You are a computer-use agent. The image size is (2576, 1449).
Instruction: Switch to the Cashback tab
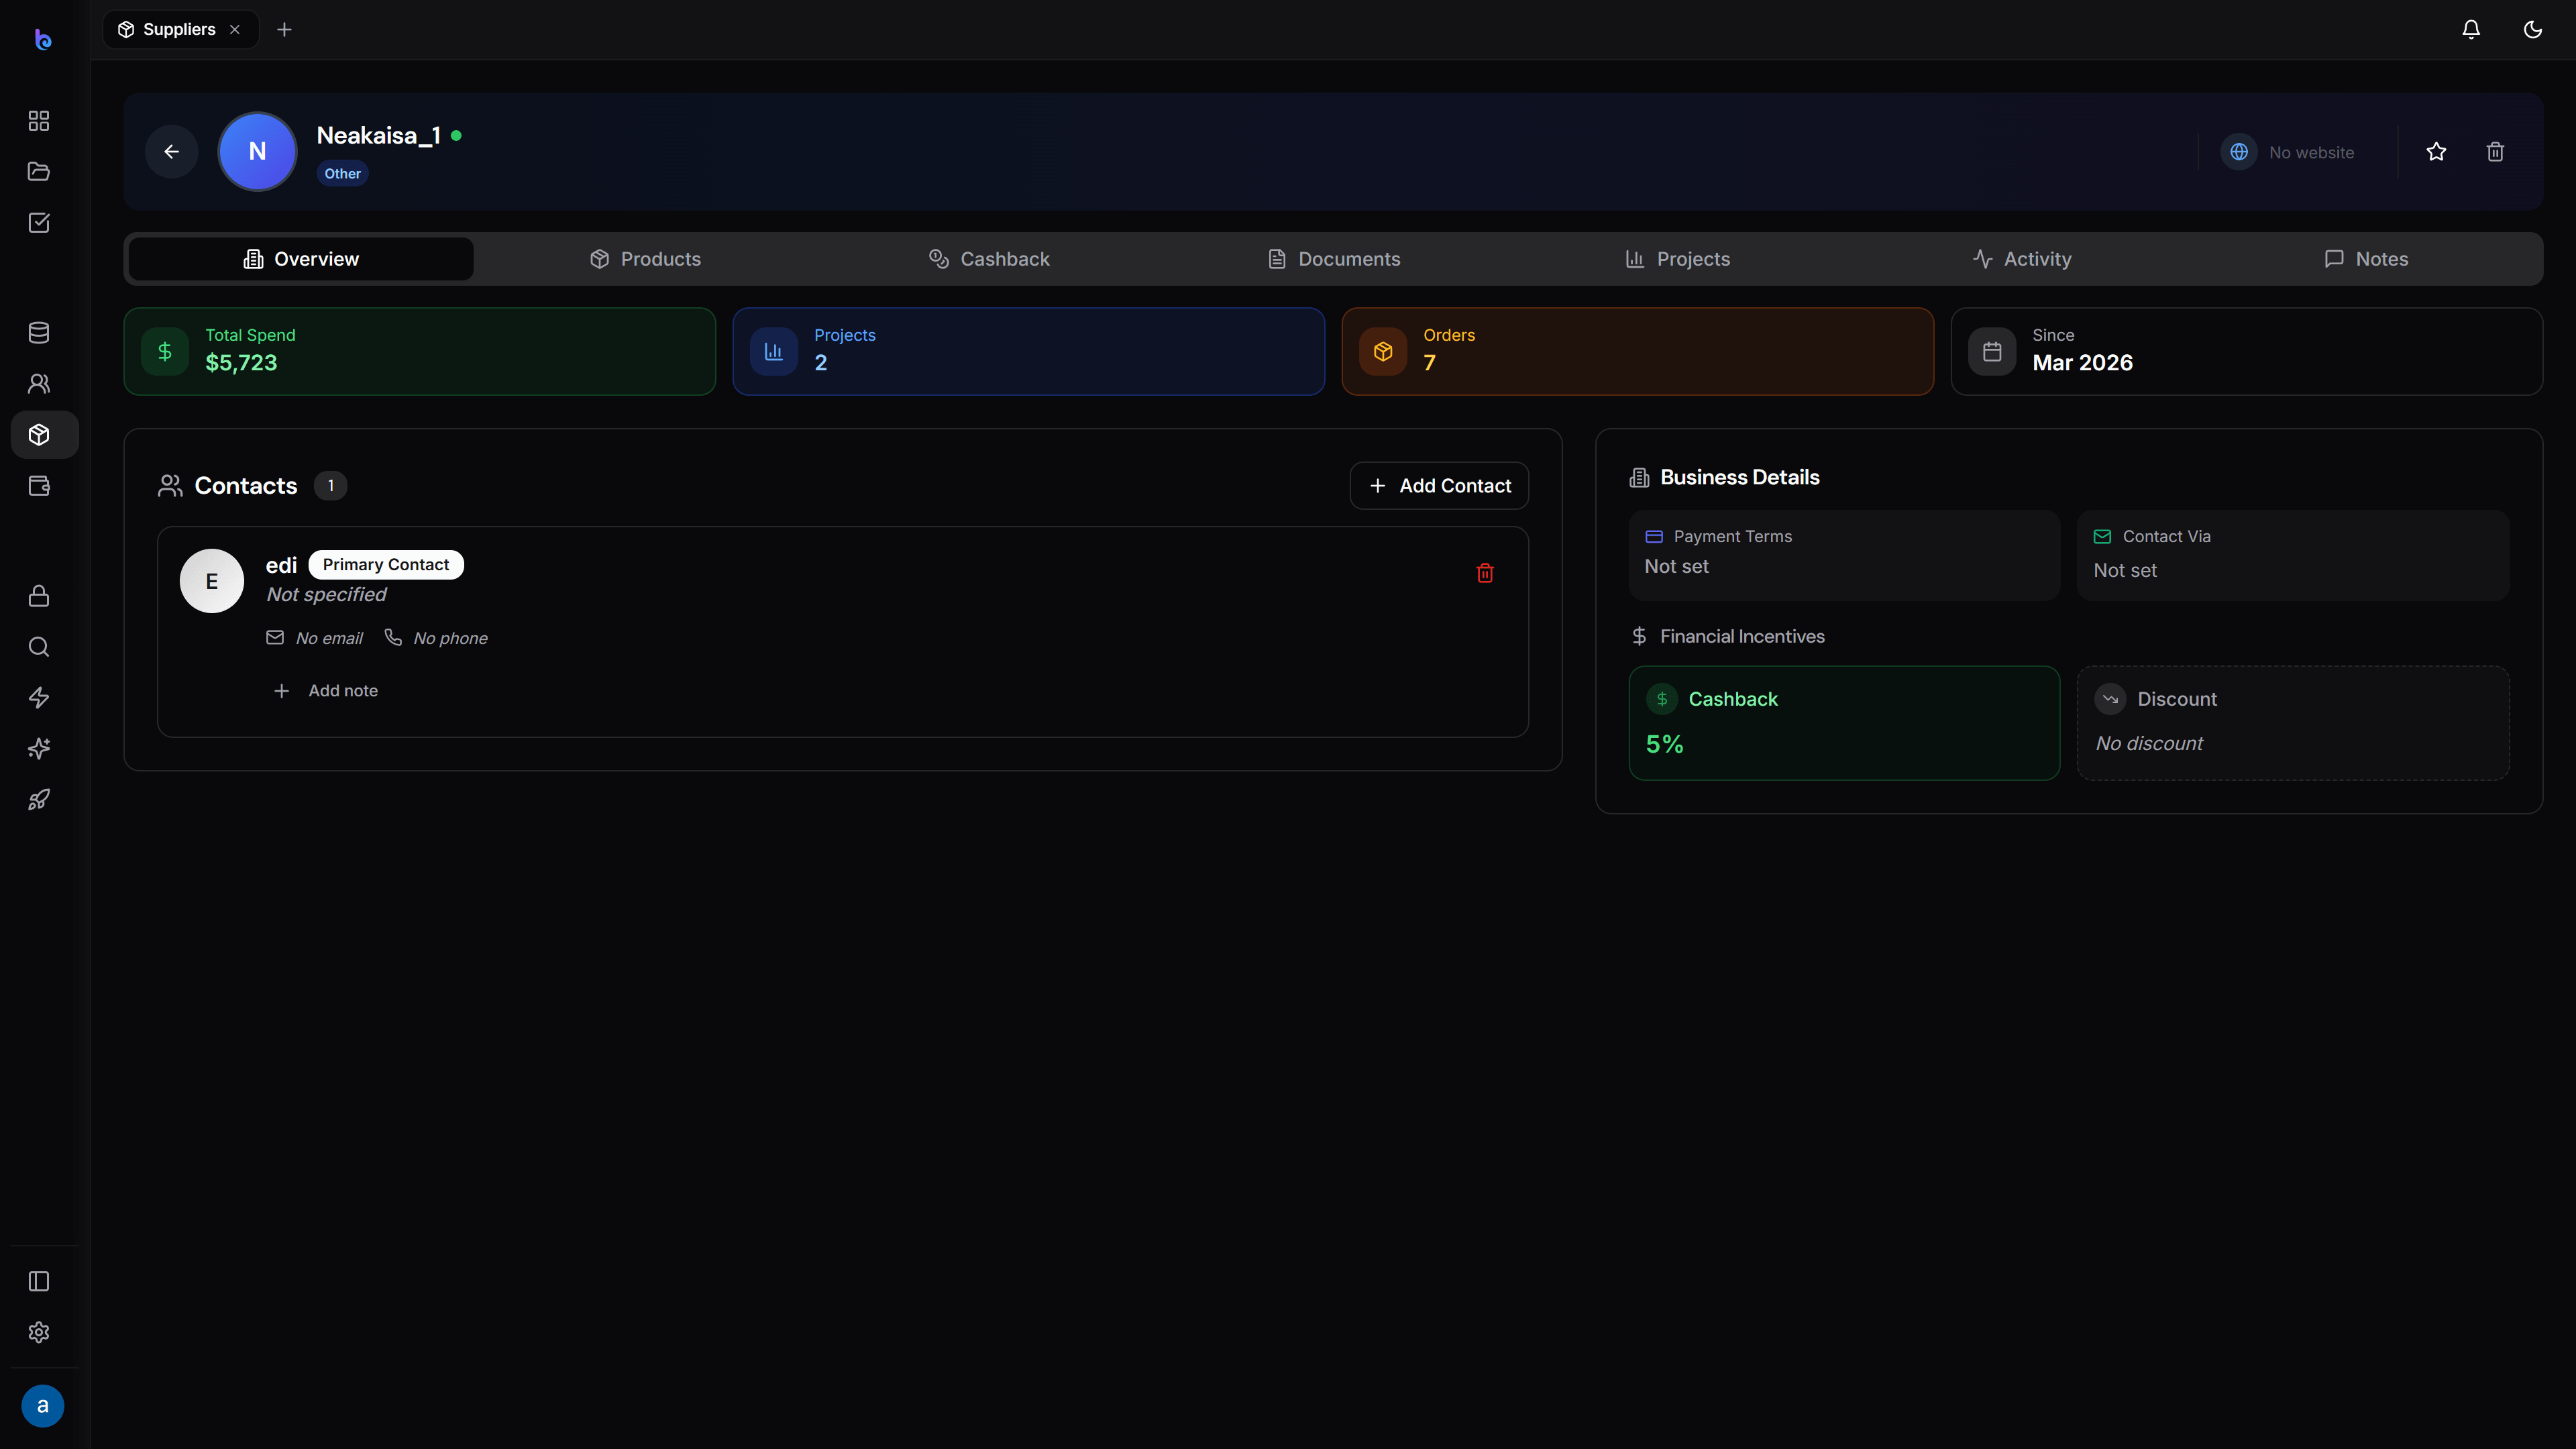[989, 259]
